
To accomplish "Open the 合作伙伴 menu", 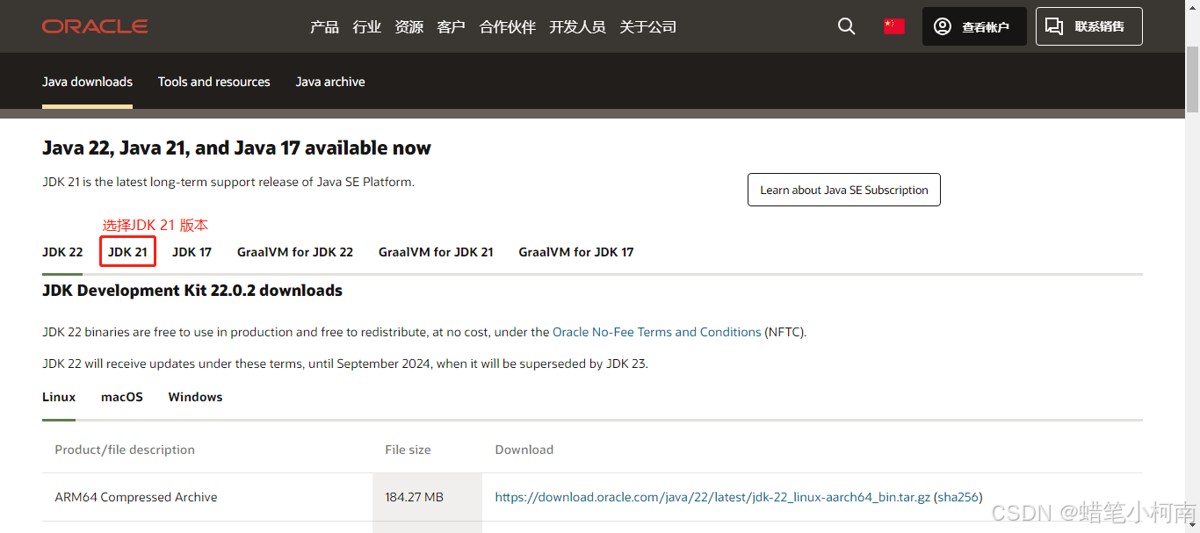I will 507,27.
